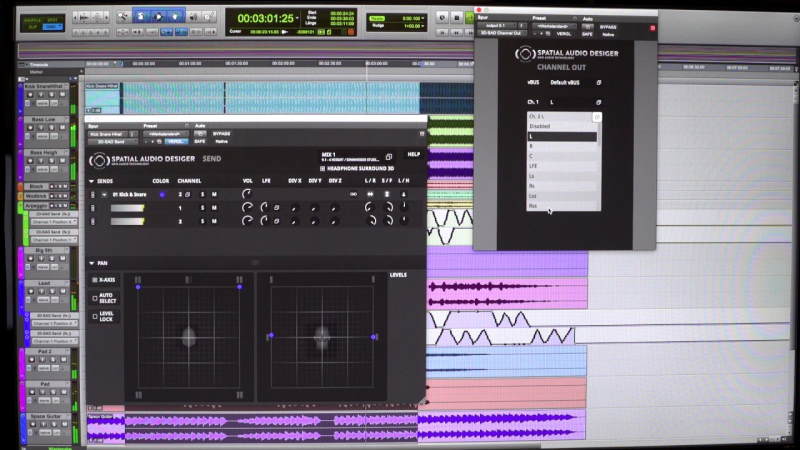Click the Stop transport button
The image size is (800, 450).
pyautogui.click(x=457, y=18)
